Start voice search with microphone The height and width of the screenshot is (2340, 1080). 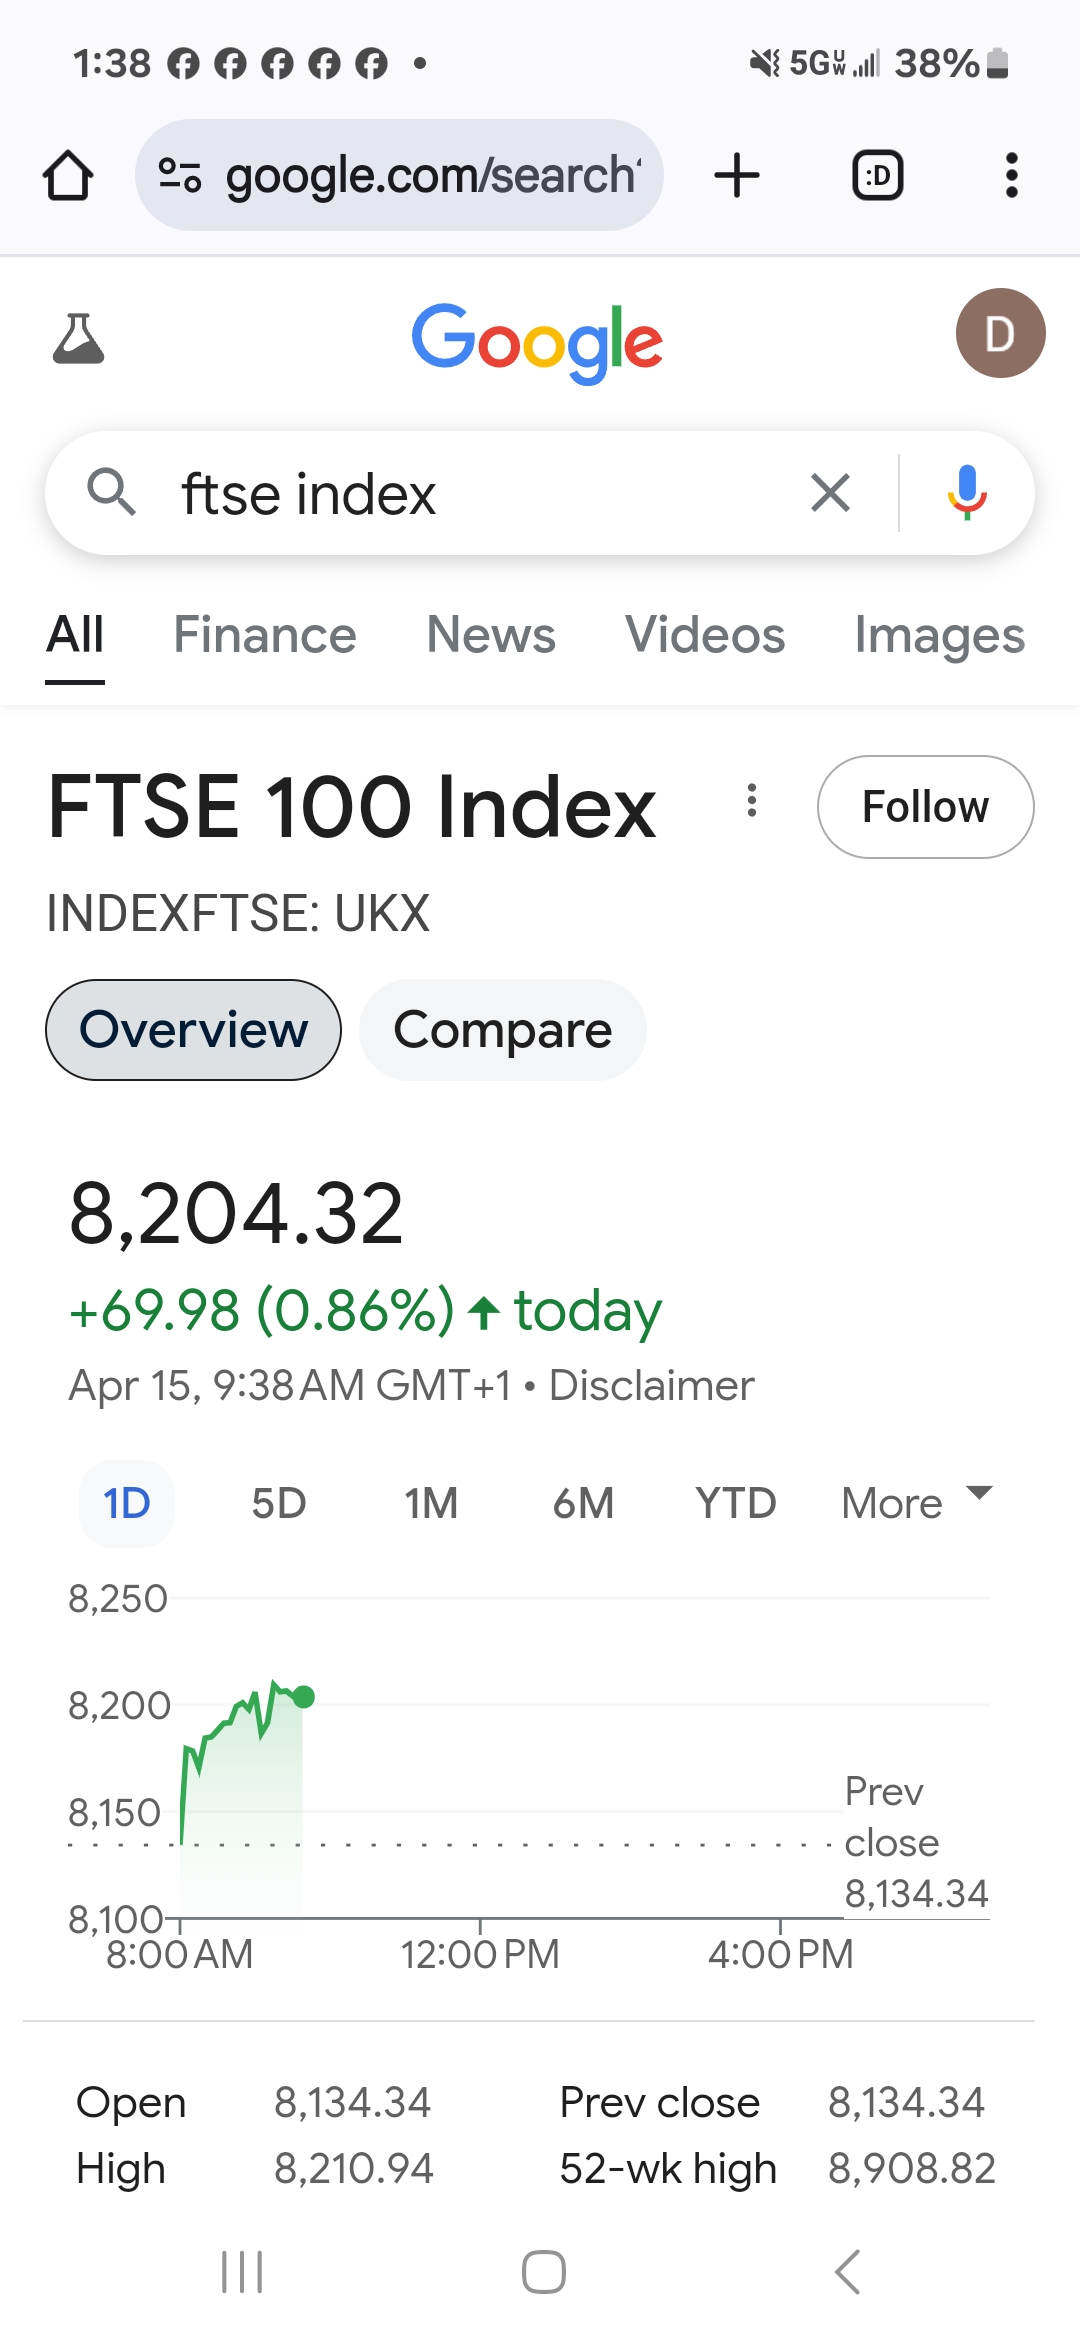coord(966,493)
